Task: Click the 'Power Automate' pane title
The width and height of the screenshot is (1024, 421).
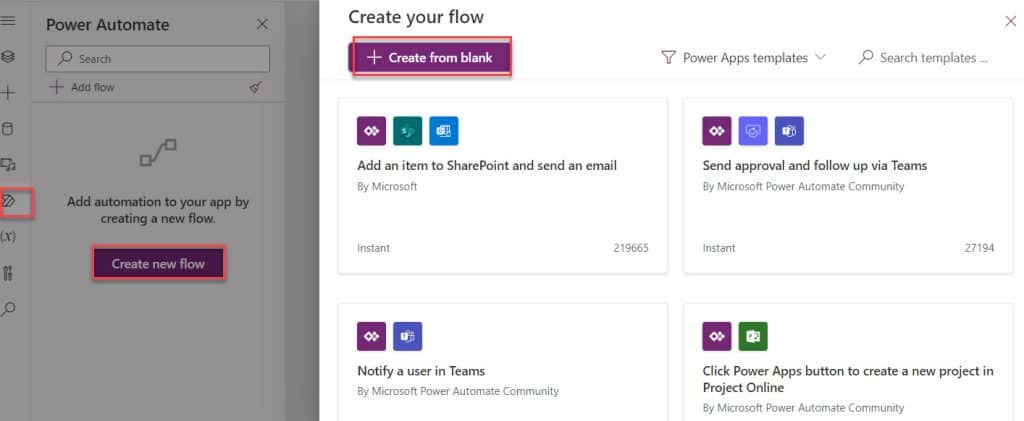Action: [108, 25]
